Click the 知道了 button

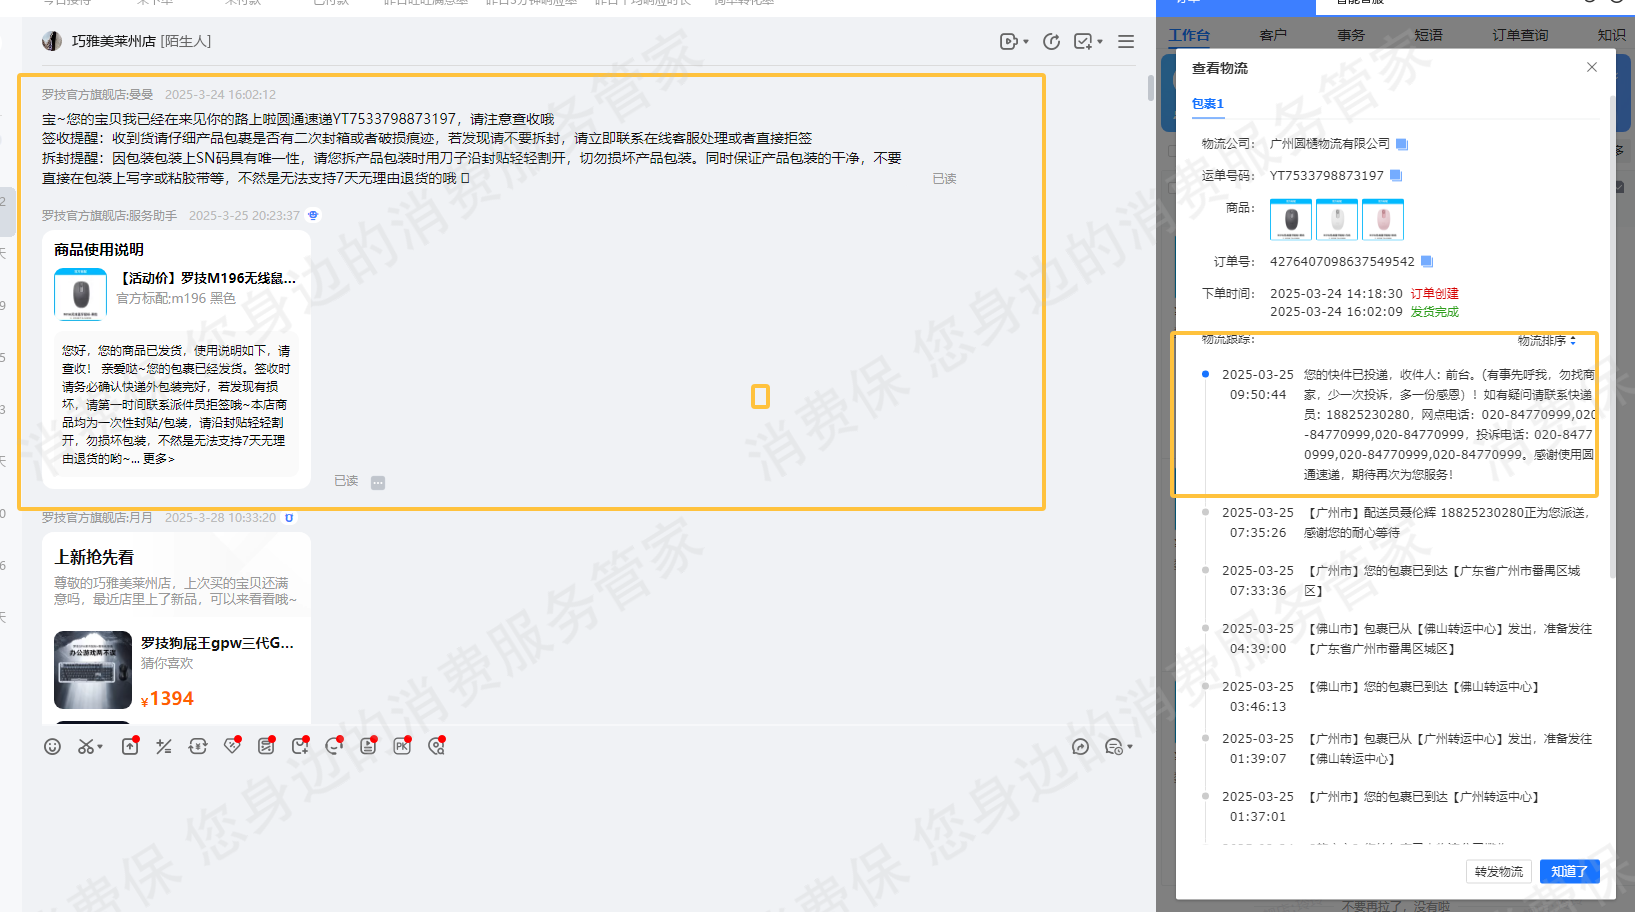[x=1570, y=872]
